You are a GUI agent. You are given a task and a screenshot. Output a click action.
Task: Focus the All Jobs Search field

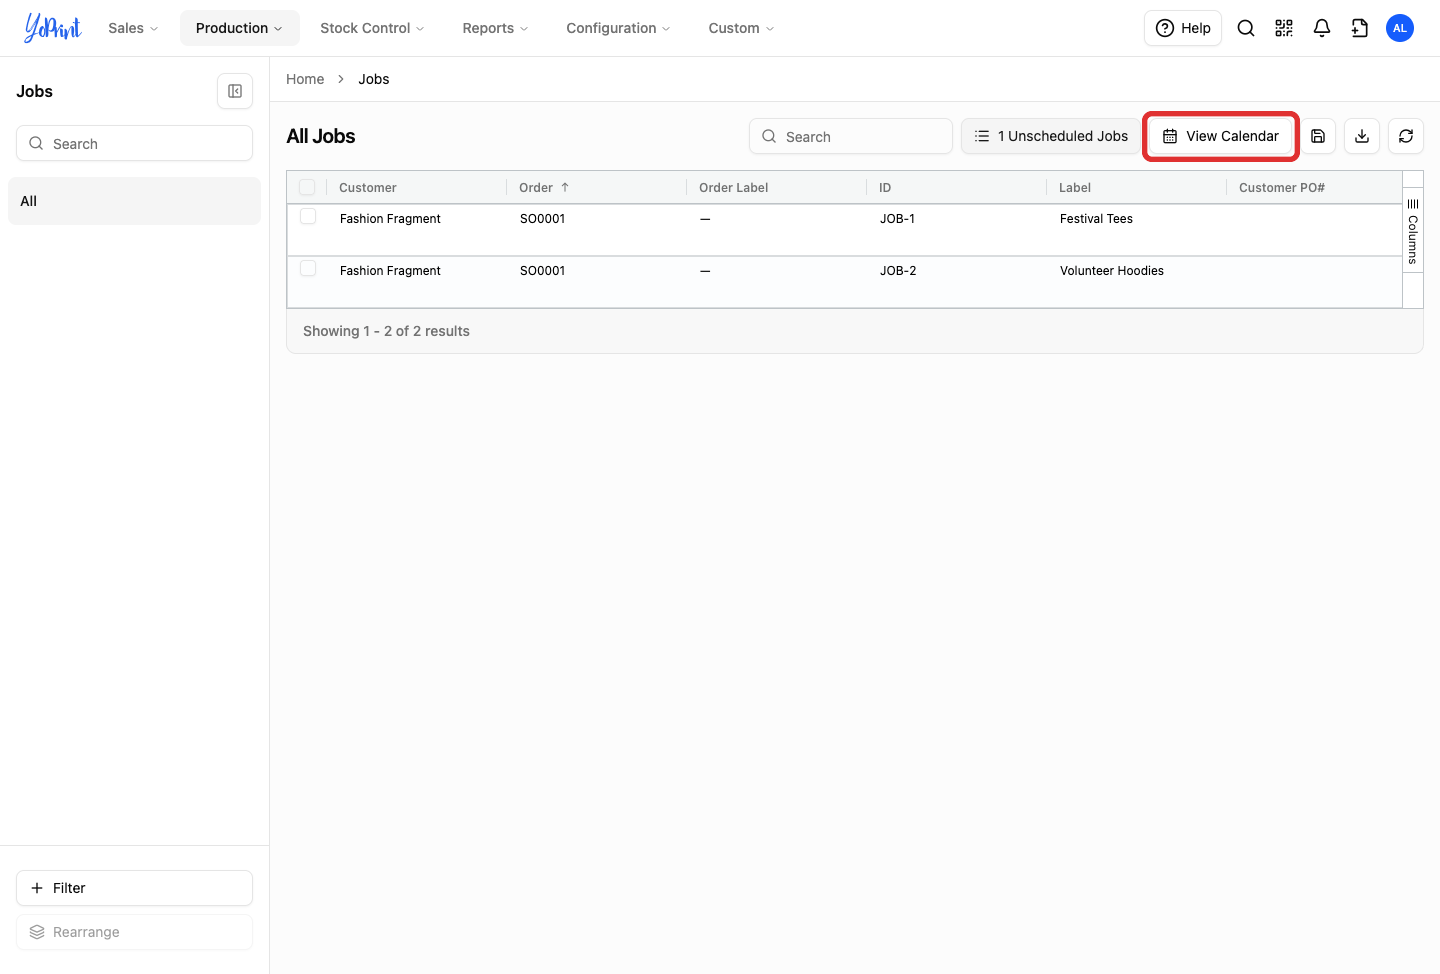click(851, 136)
